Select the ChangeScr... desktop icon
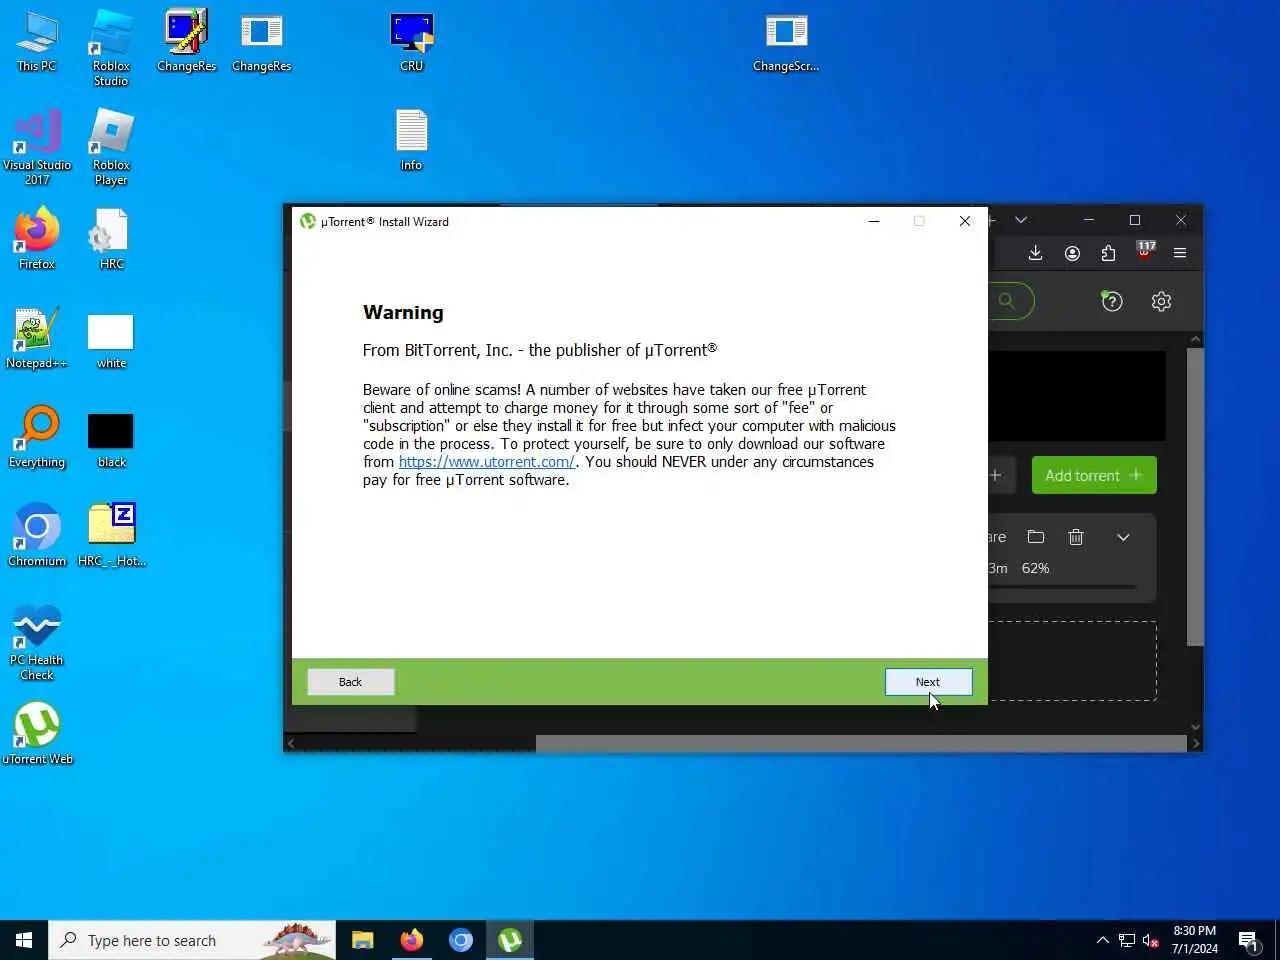The height and width of the screenshot is (960, 1280). [x=786, y=42]
